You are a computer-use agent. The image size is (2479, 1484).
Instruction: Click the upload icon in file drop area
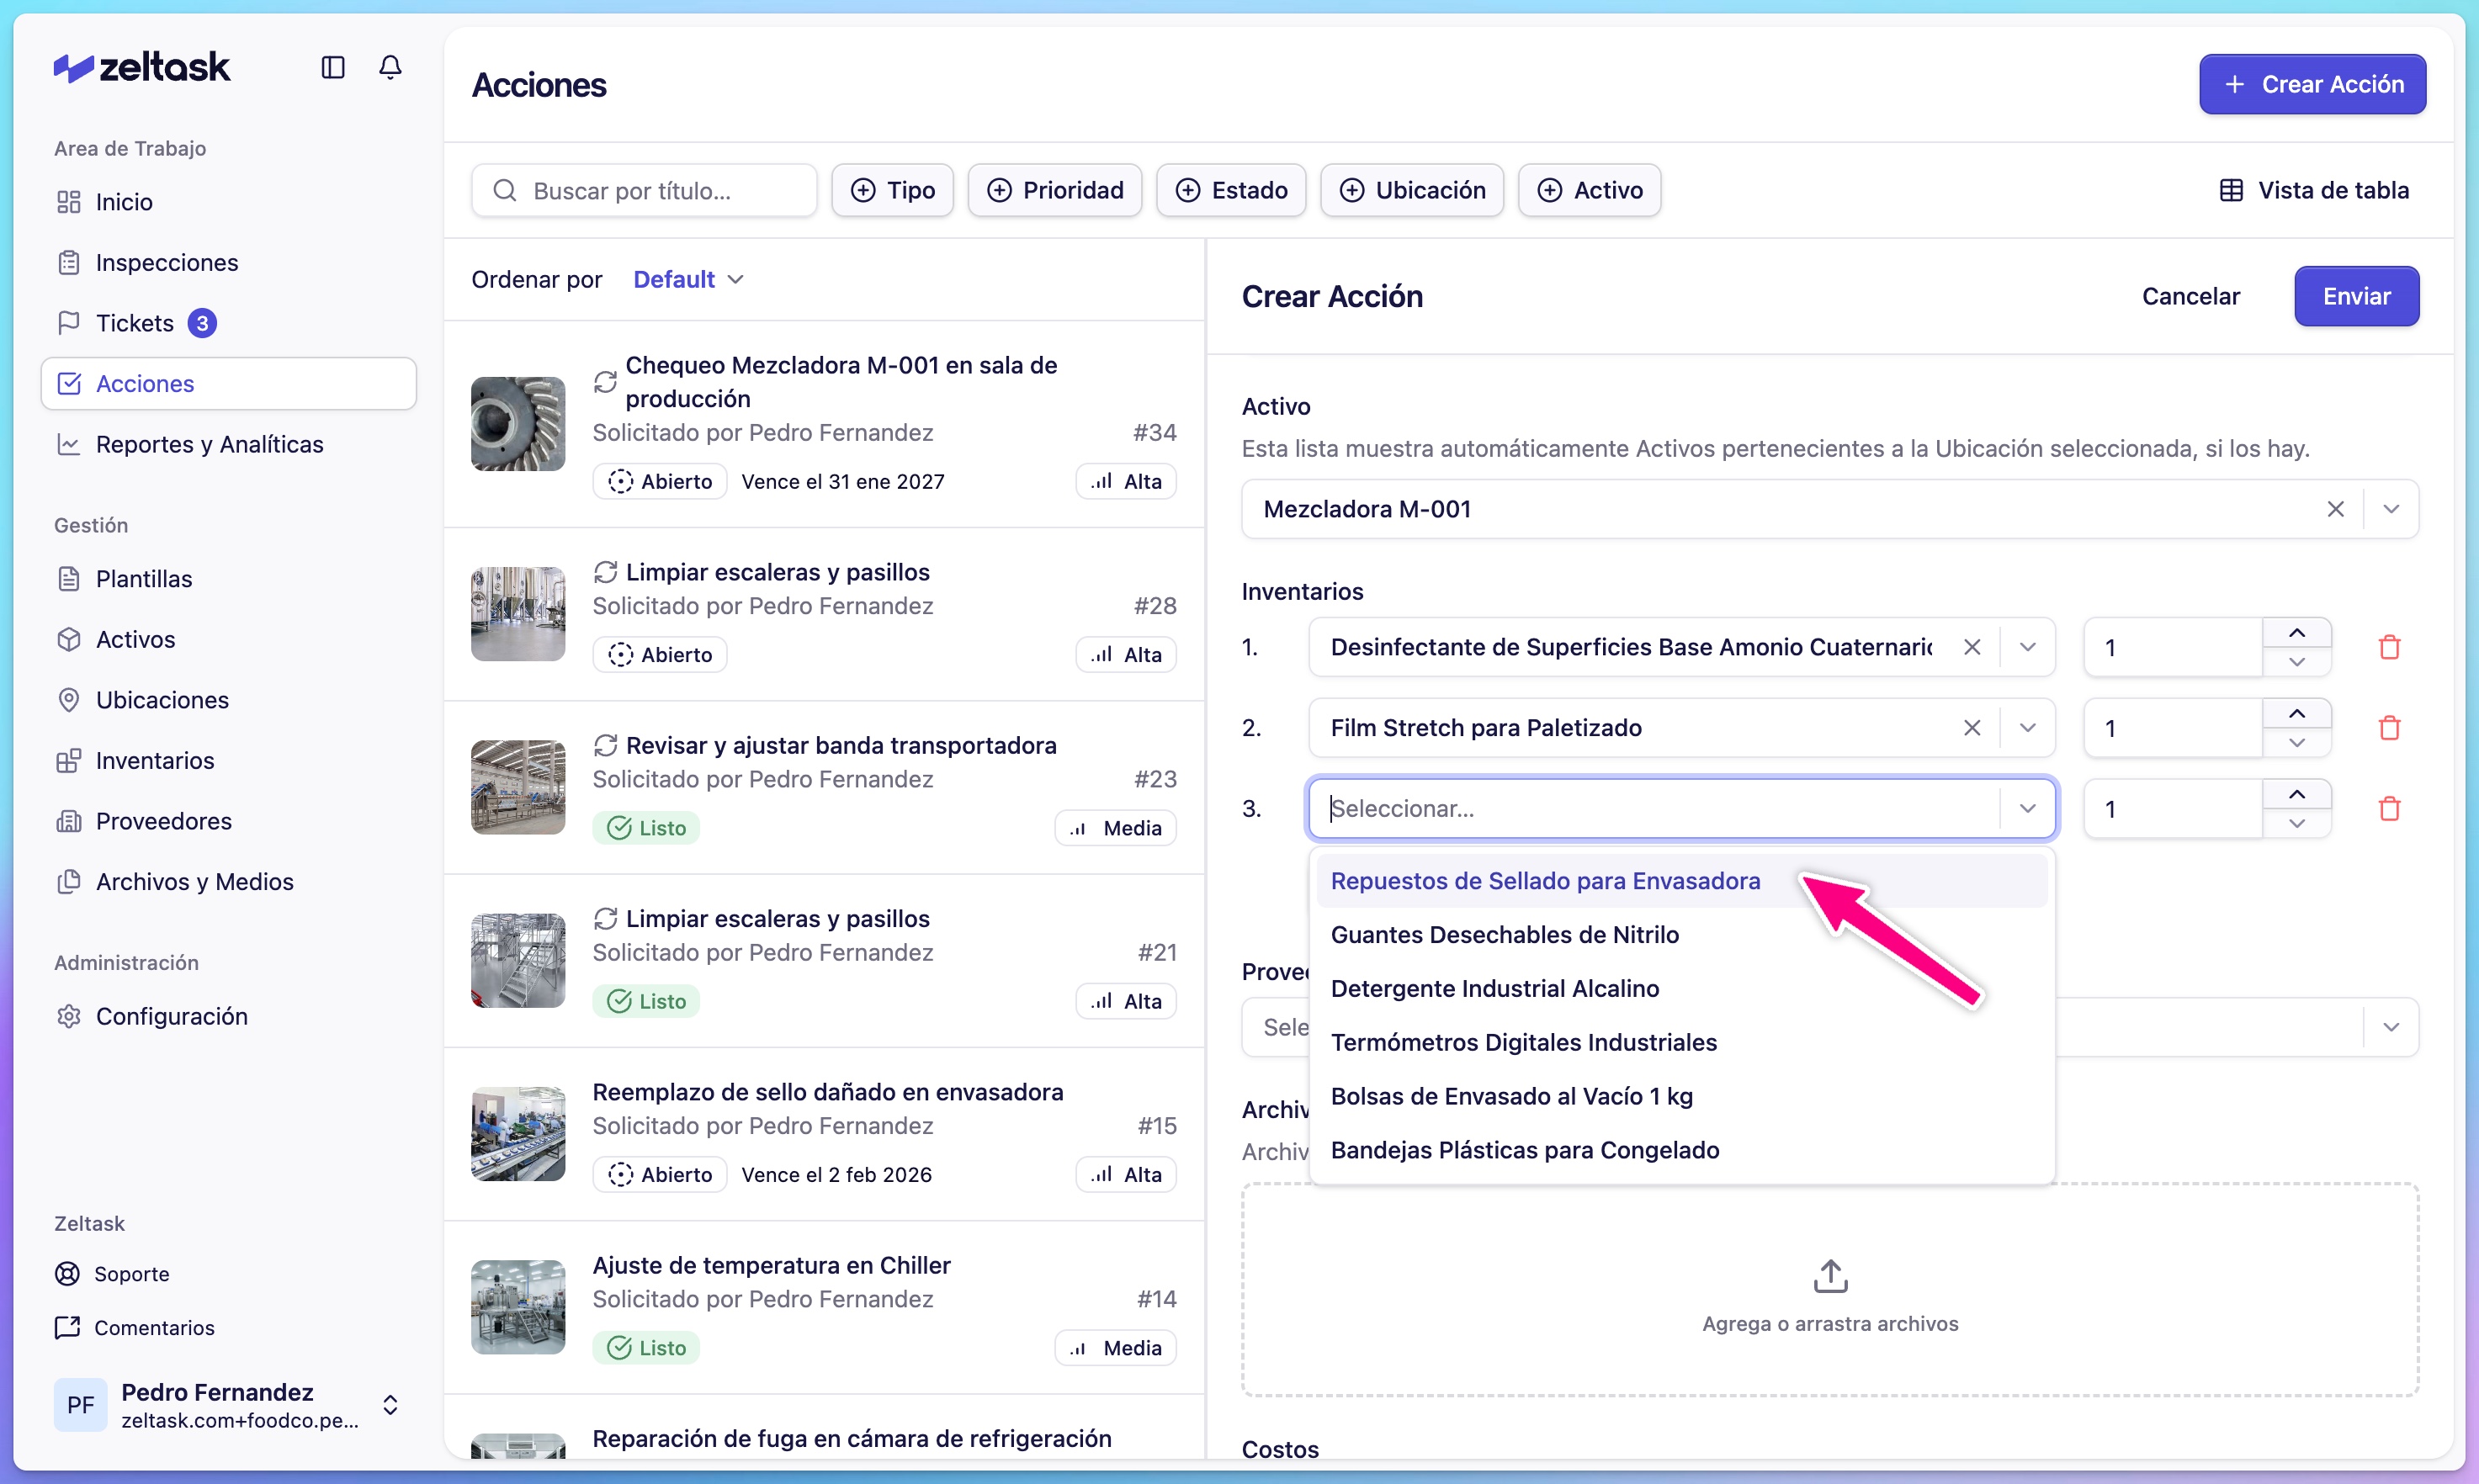[x=1830, y=1276]
